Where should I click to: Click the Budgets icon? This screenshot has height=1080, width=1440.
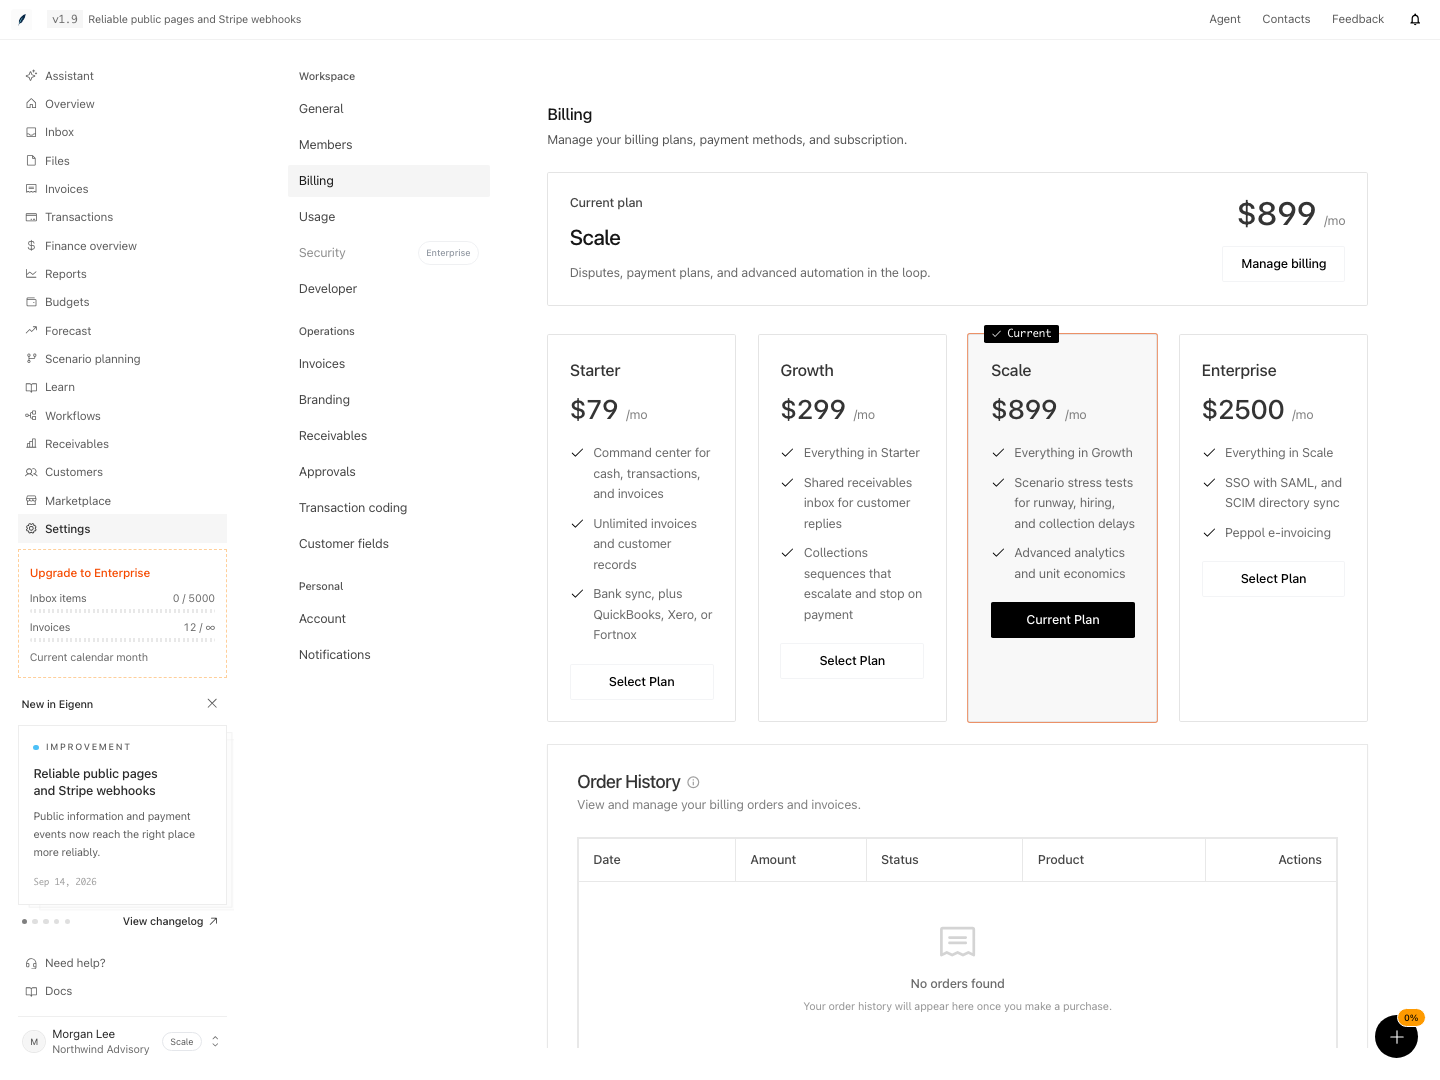(31, 302)
